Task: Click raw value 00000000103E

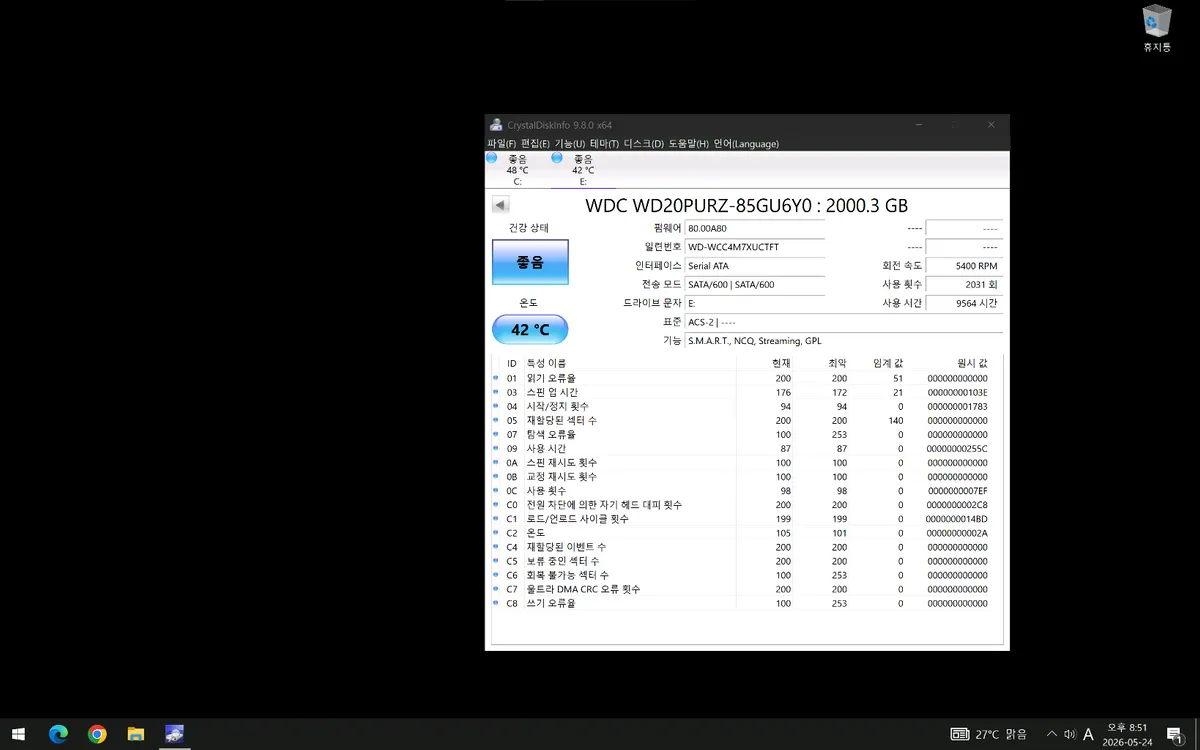Action: point(957,392)
